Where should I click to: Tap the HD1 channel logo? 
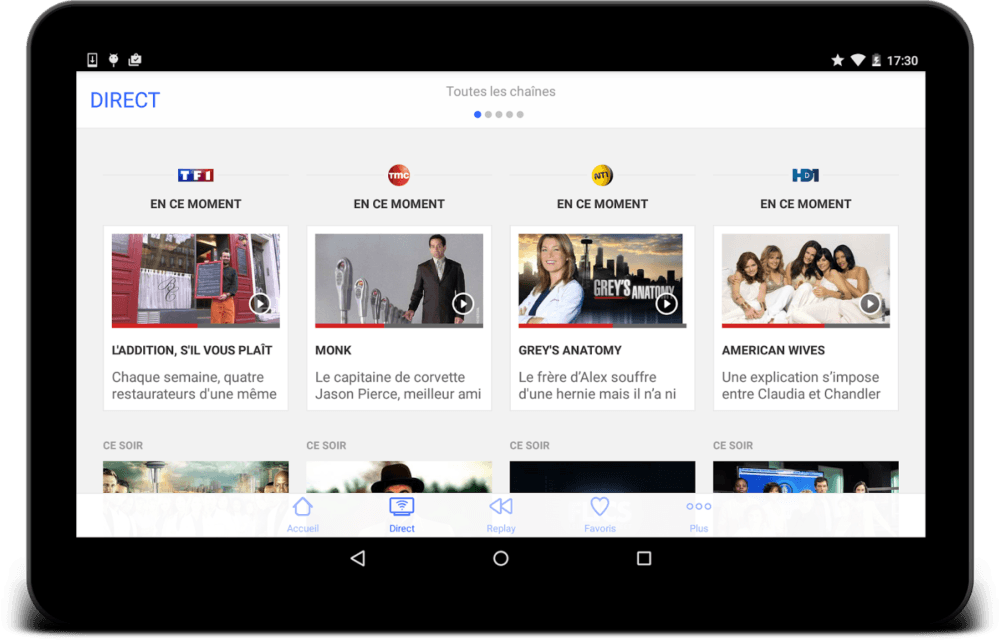click(805, 176)
